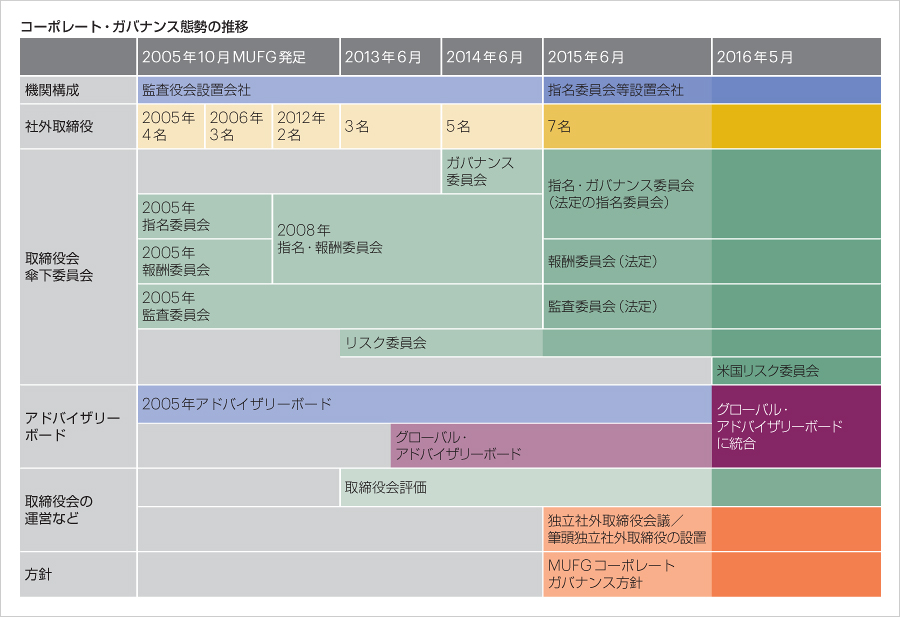
Task: Click the 取締役会の運営など row label
Action: (78, 510)
